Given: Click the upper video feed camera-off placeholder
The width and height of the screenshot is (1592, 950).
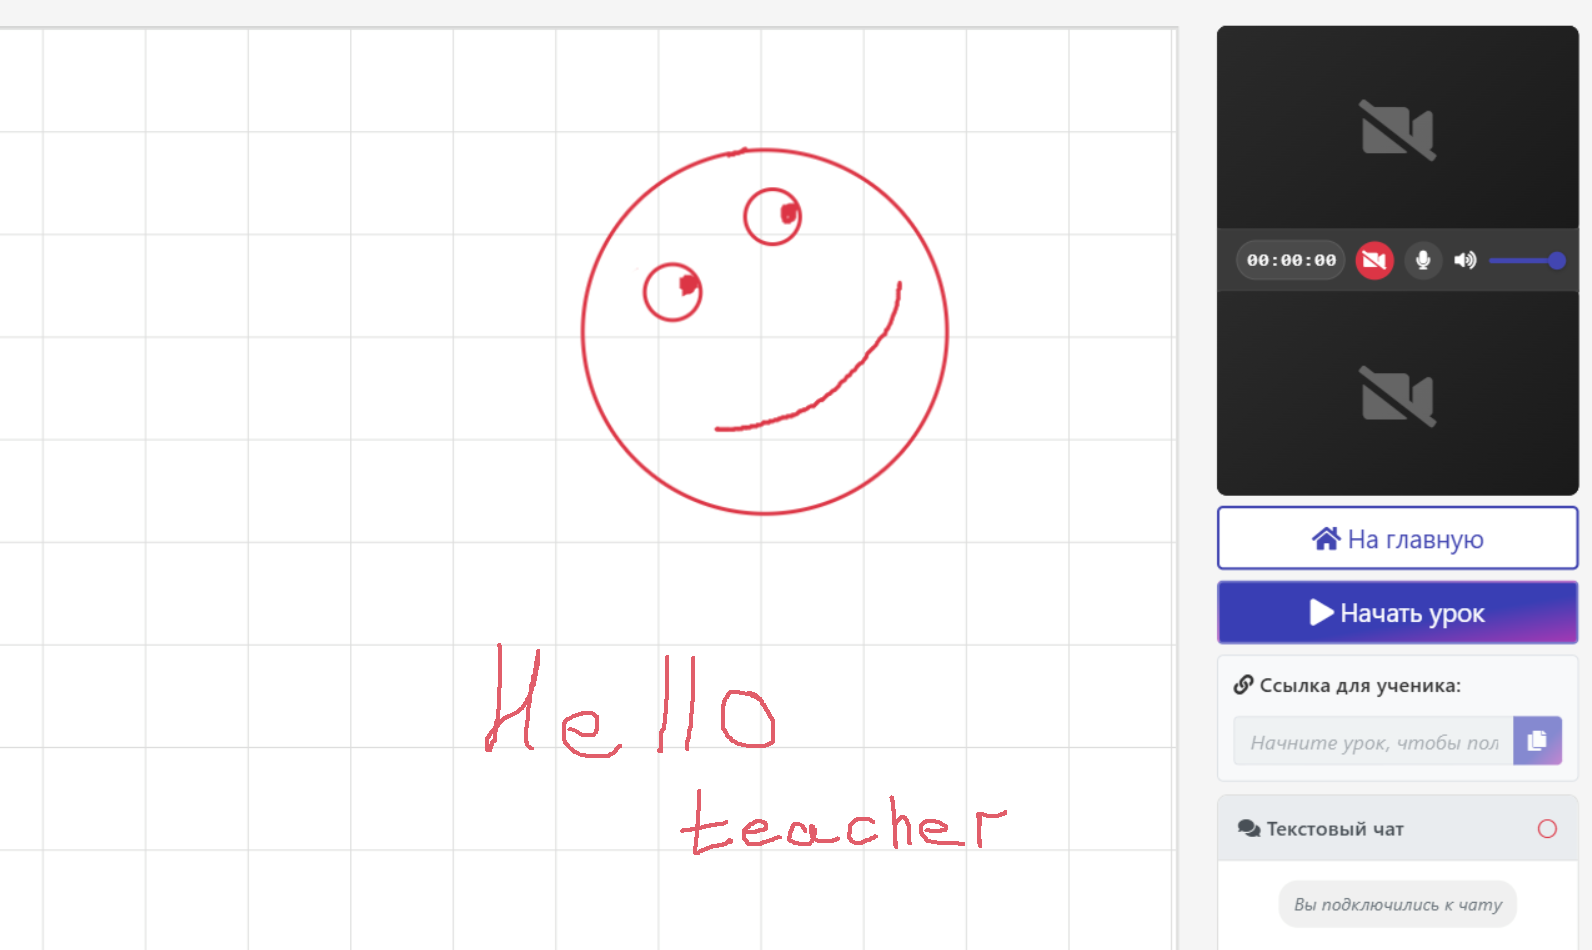Looking at the screenshot, I should click(1398, 130).
